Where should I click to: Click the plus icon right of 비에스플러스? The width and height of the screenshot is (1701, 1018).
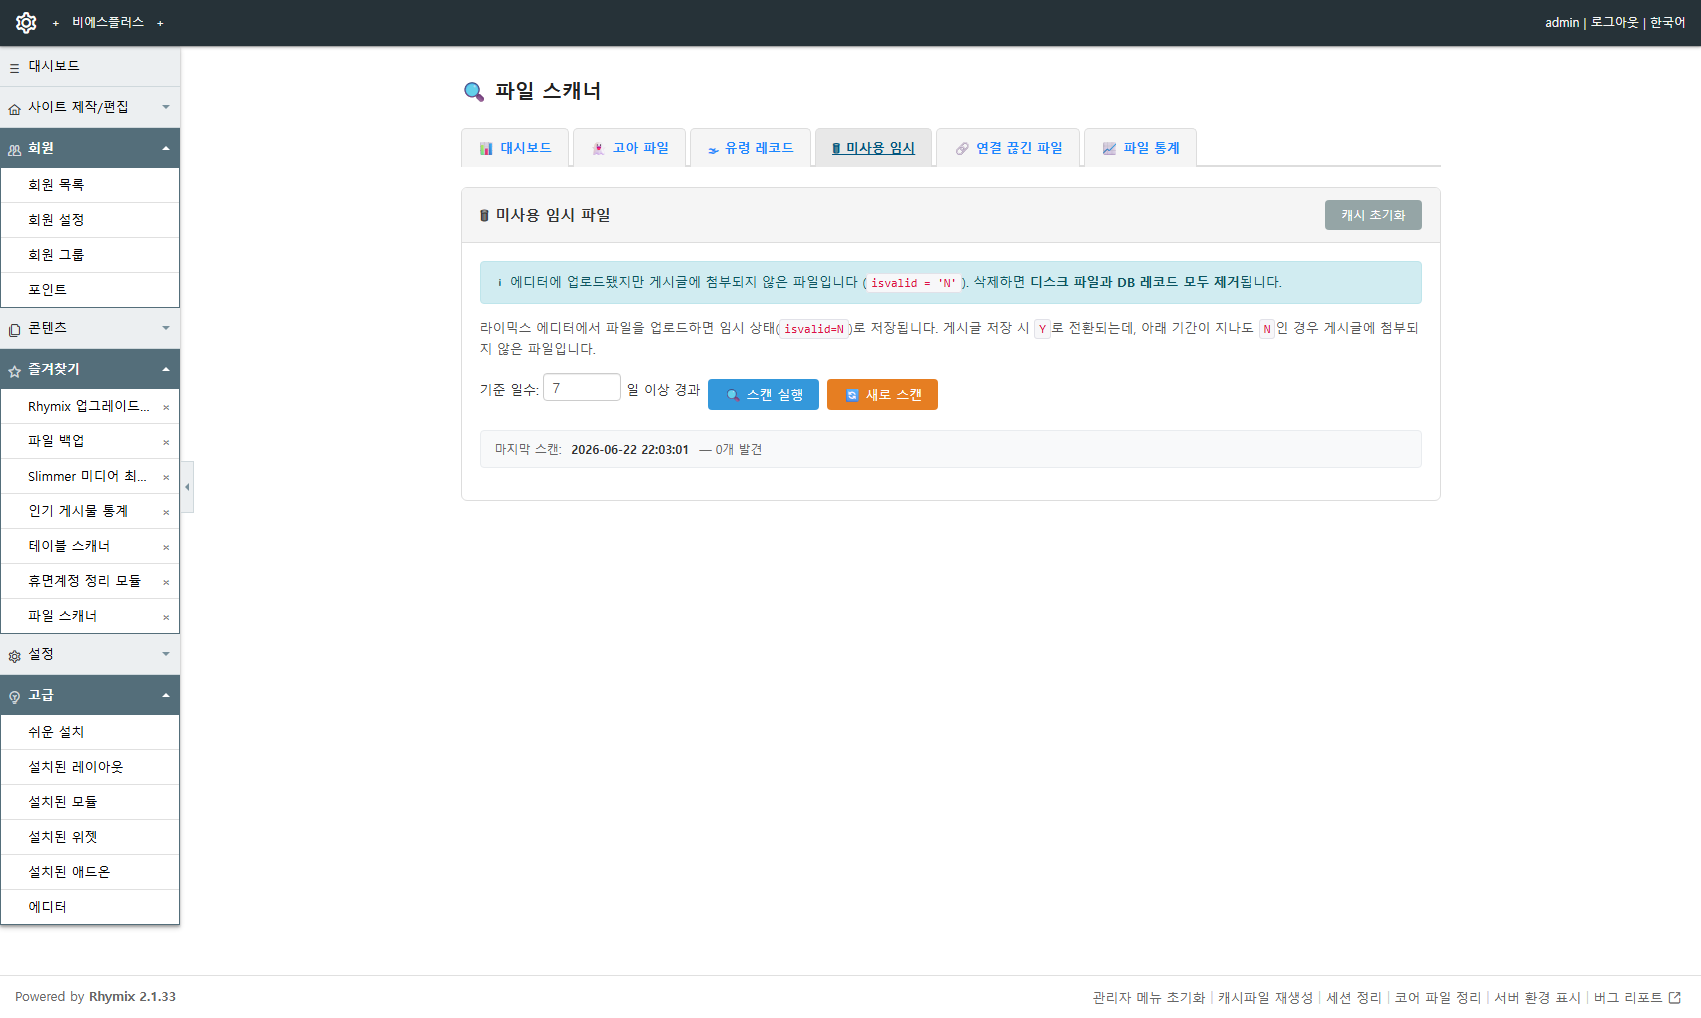coord(160,23)
